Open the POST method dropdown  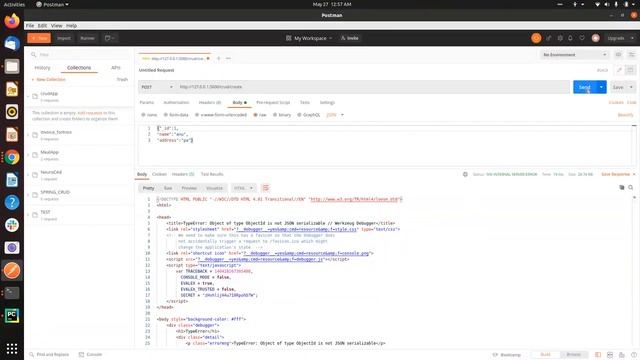pos(157,87)
